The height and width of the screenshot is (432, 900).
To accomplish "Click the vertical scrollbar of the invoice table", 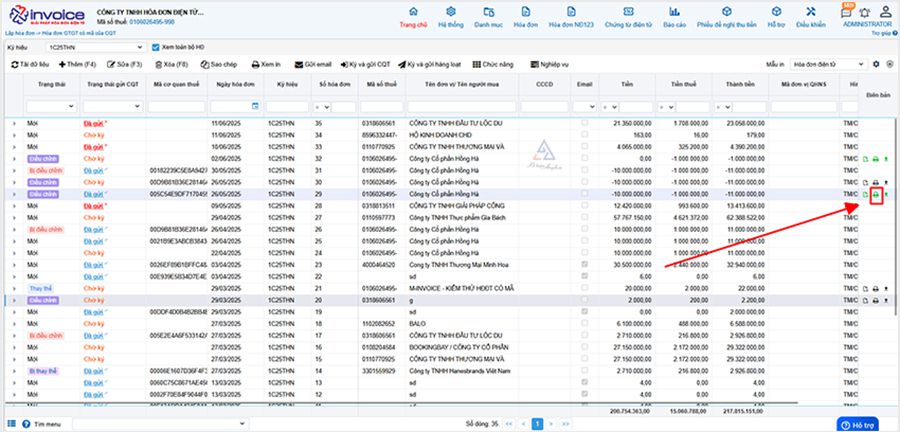I will pyautogui.click(x=897, y=217).
